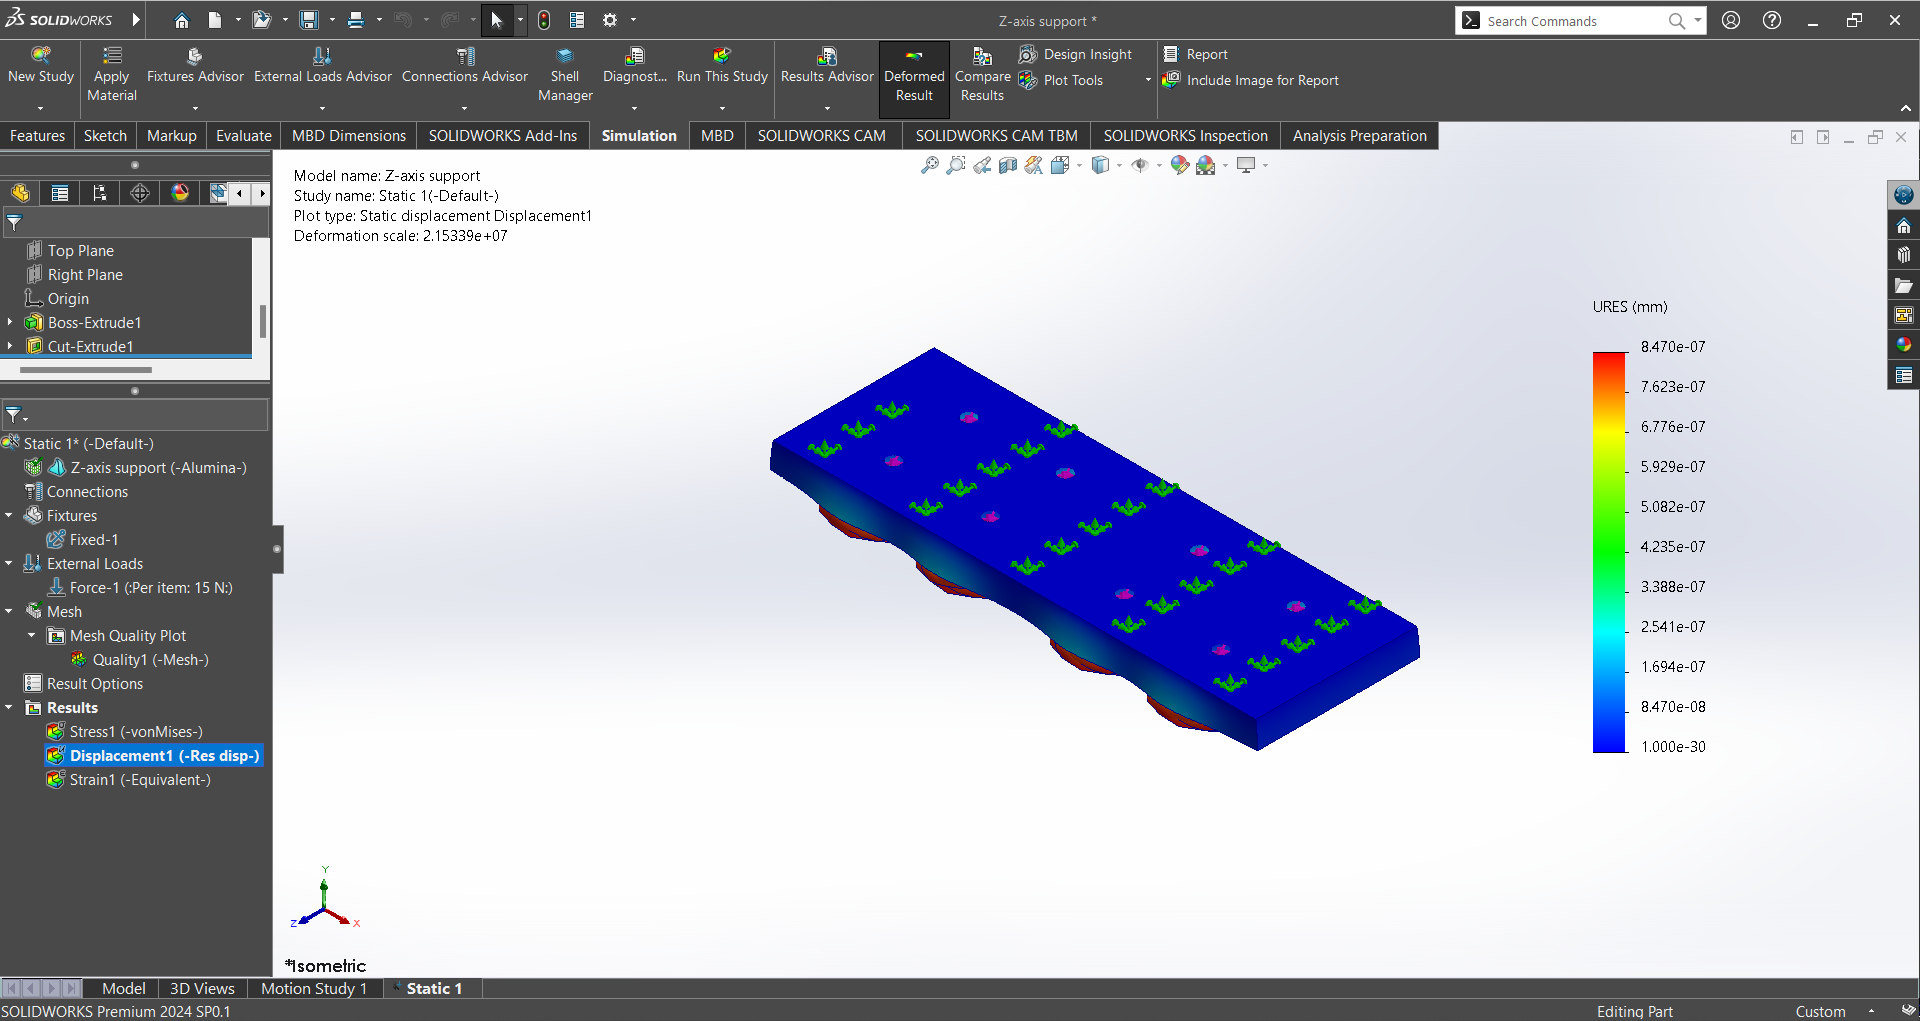
Task: Click the Rebuild traffic light icon
Action: [544, 20]
